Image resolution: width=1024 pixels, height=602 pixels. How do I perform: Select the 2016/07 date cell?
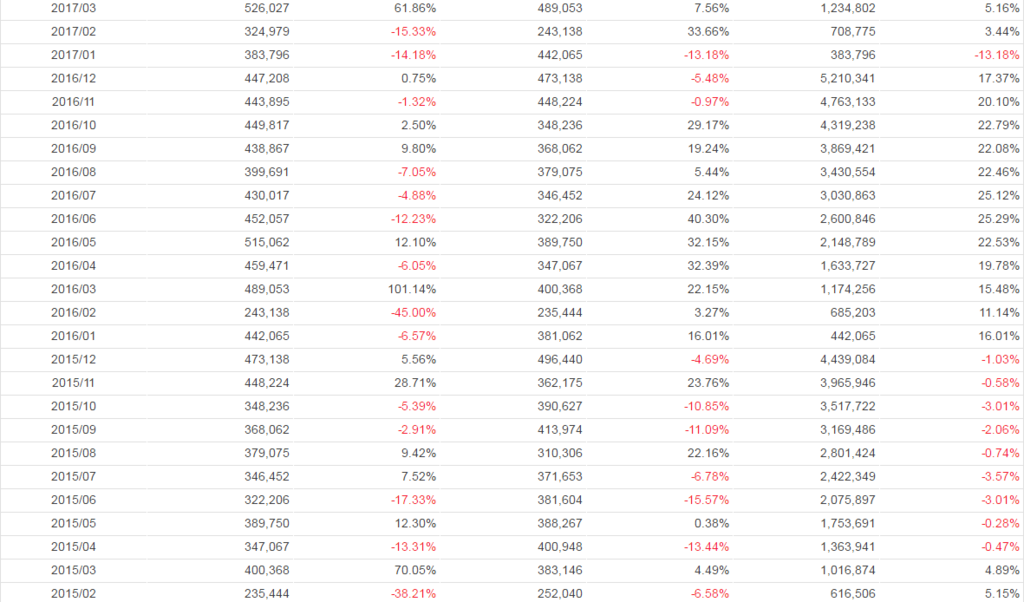[72, 195]
